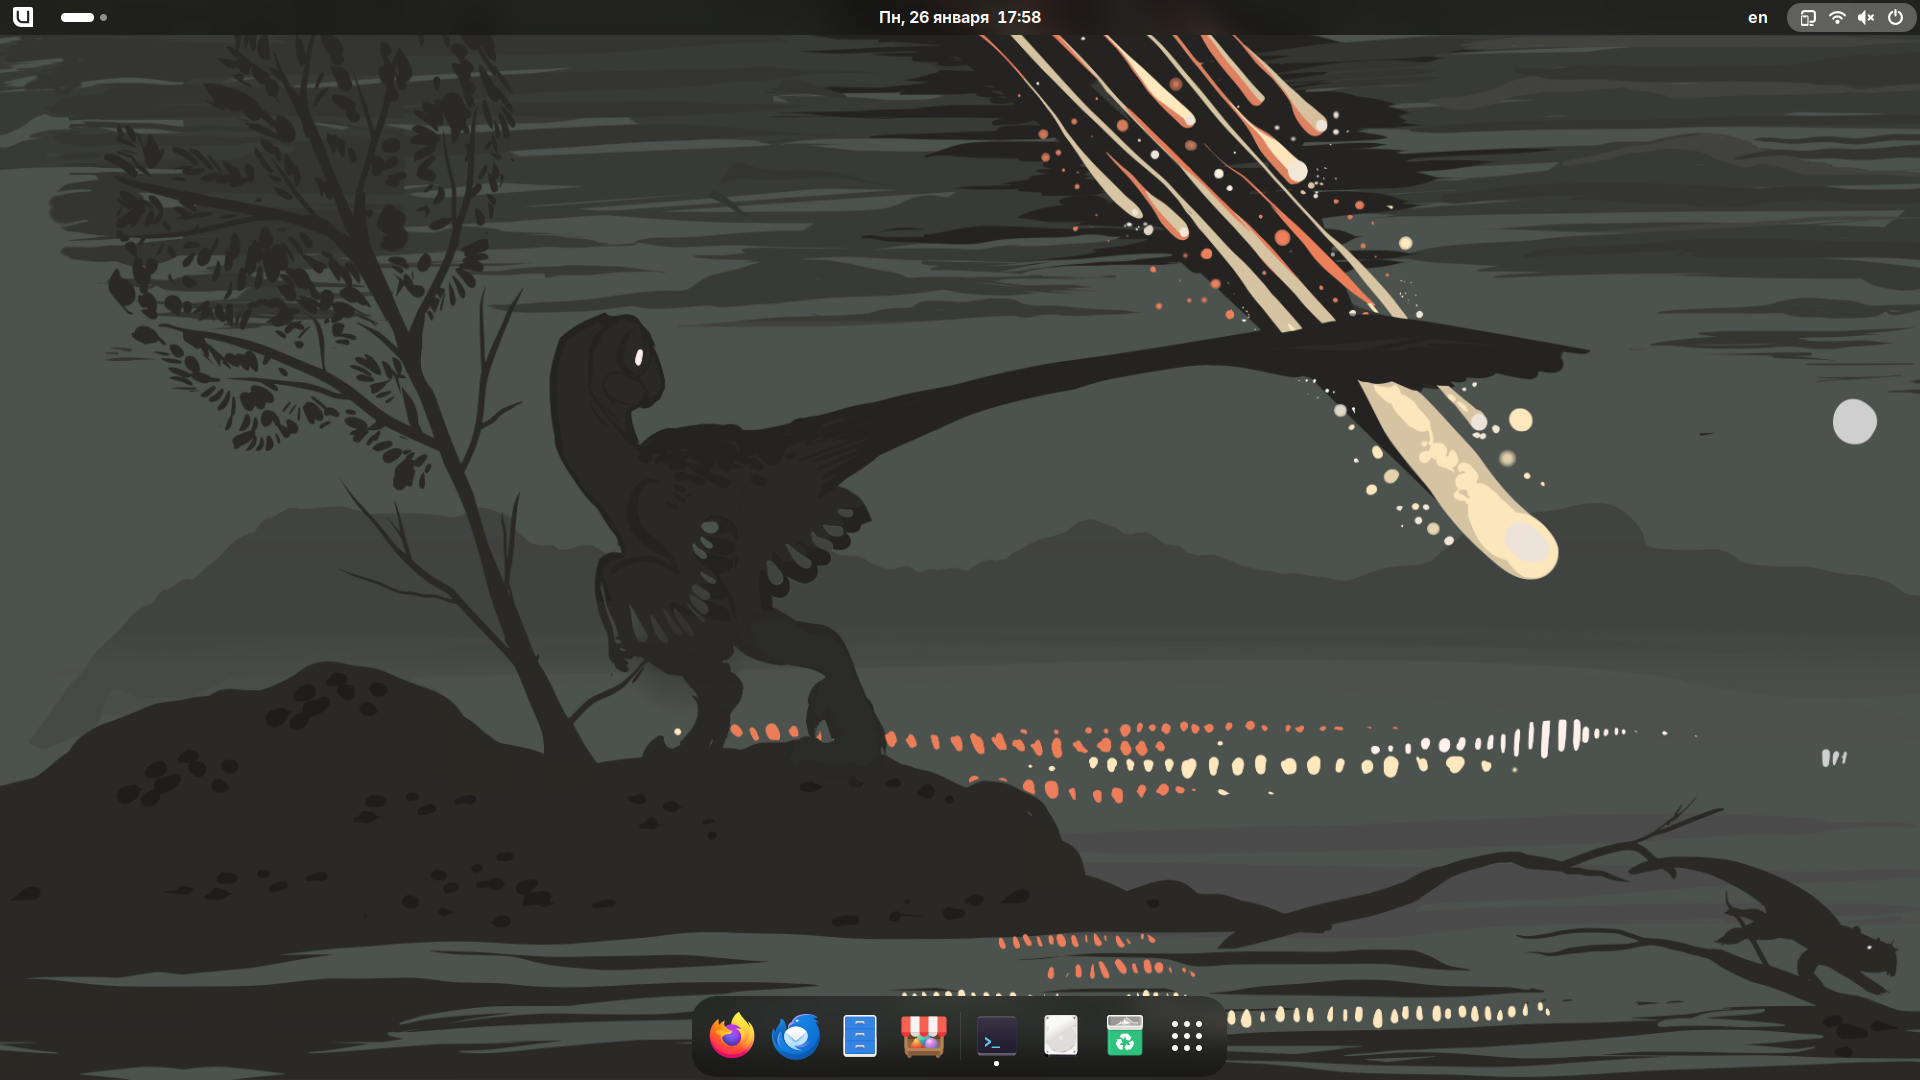Click the active workspace pill indicator
The height and width of the screenshot is (1080, 1920).
[77, 17]
